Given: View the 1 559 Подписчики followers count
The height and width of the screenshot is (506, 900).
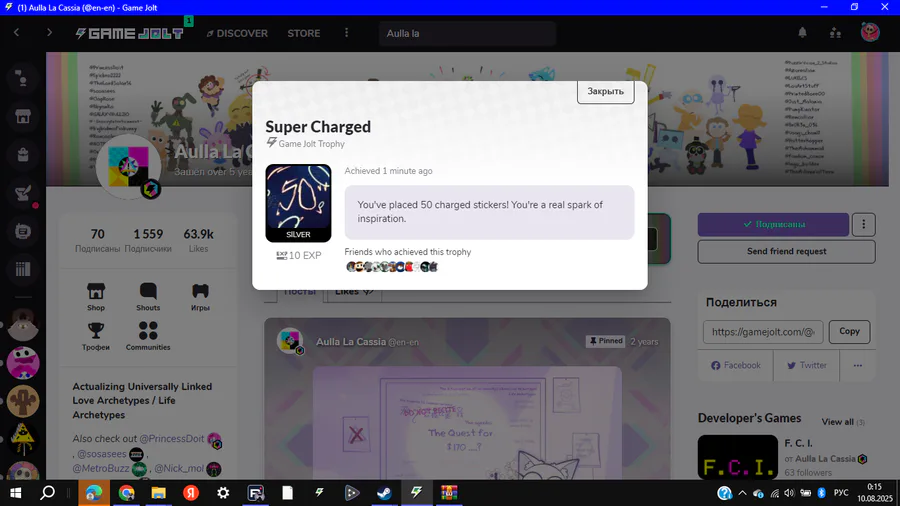Looking at the screenshot, I should click(x=148, y=240).
